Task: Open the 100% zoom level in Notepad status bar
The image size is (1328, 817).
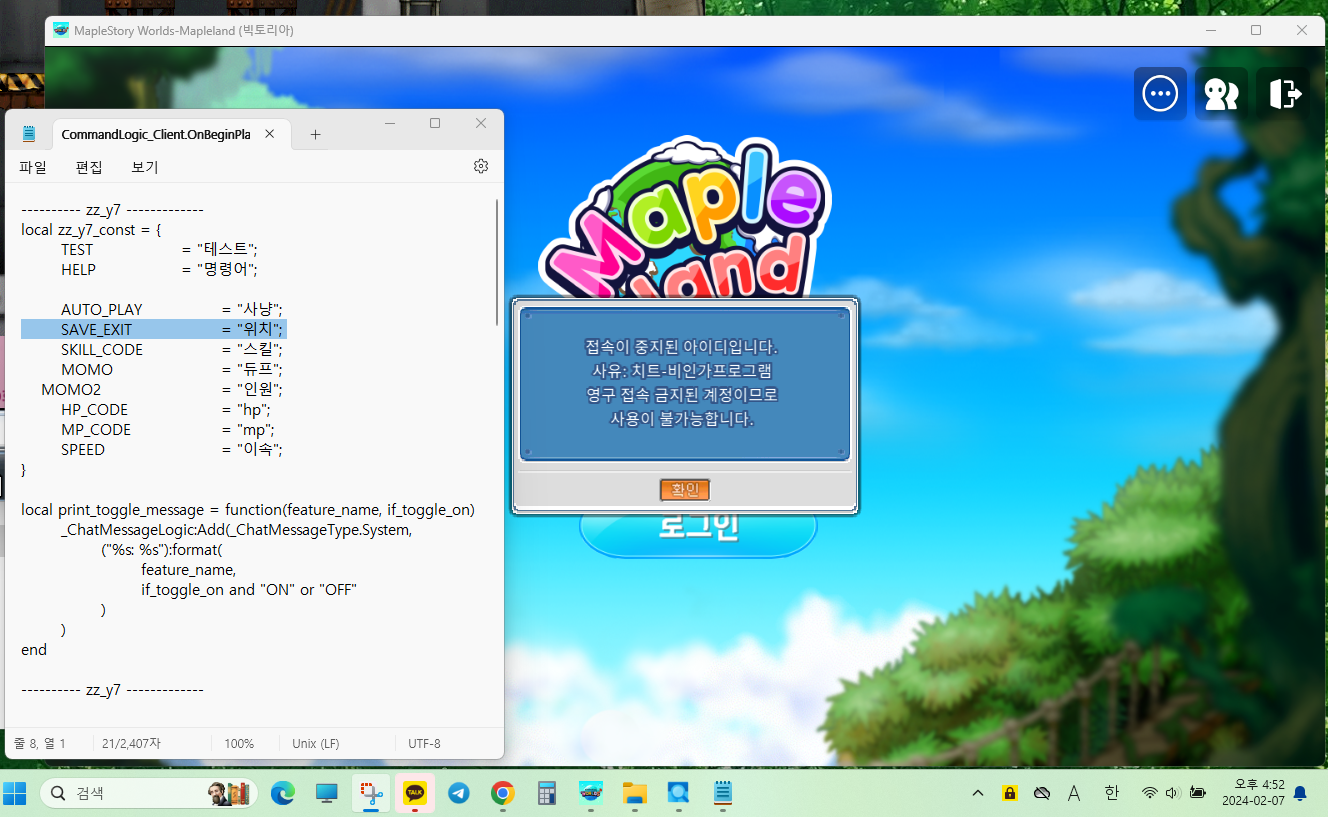Action: [239, 744]
